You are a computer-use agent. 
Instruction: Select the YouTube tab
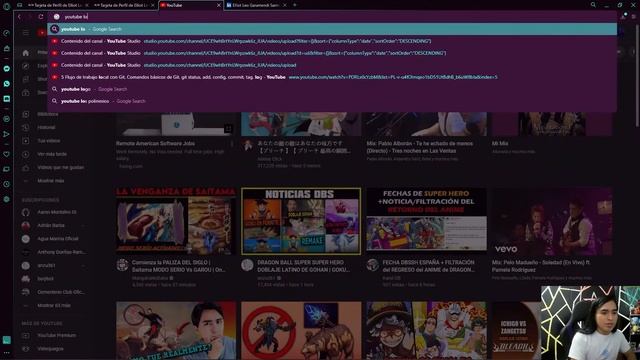tap(190, 5)
